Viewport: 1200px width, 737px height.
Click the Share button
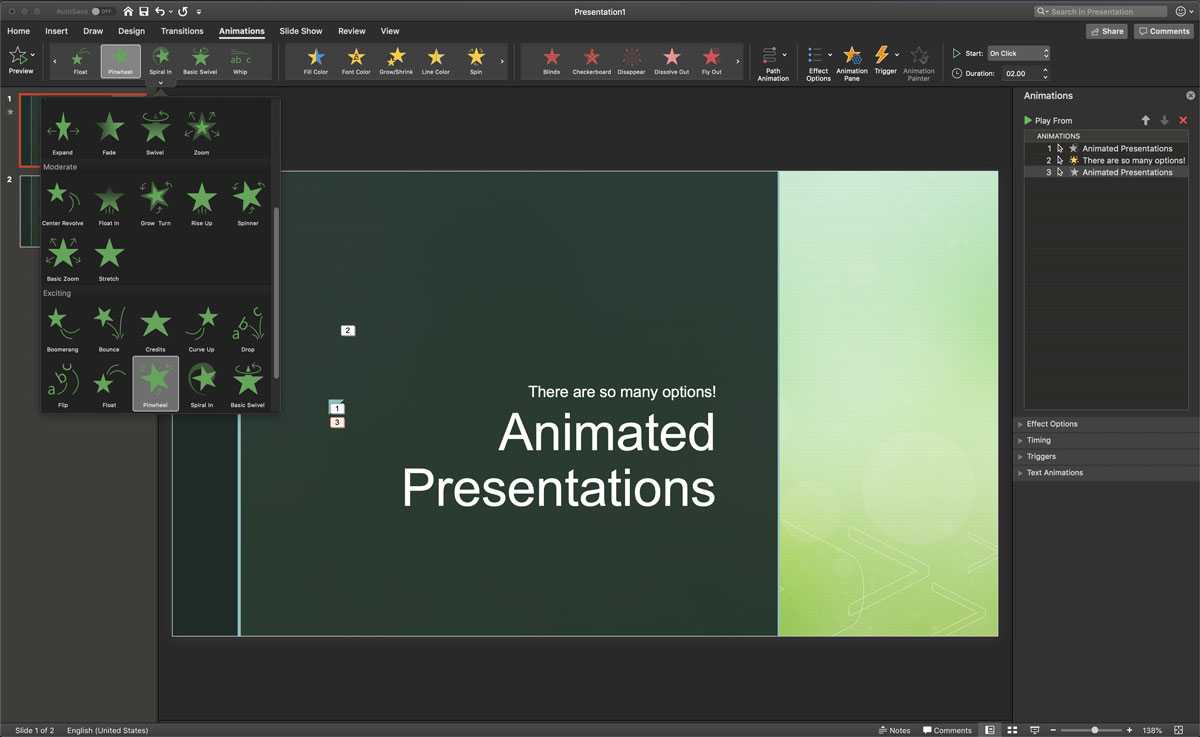[x=1106, y=31]
